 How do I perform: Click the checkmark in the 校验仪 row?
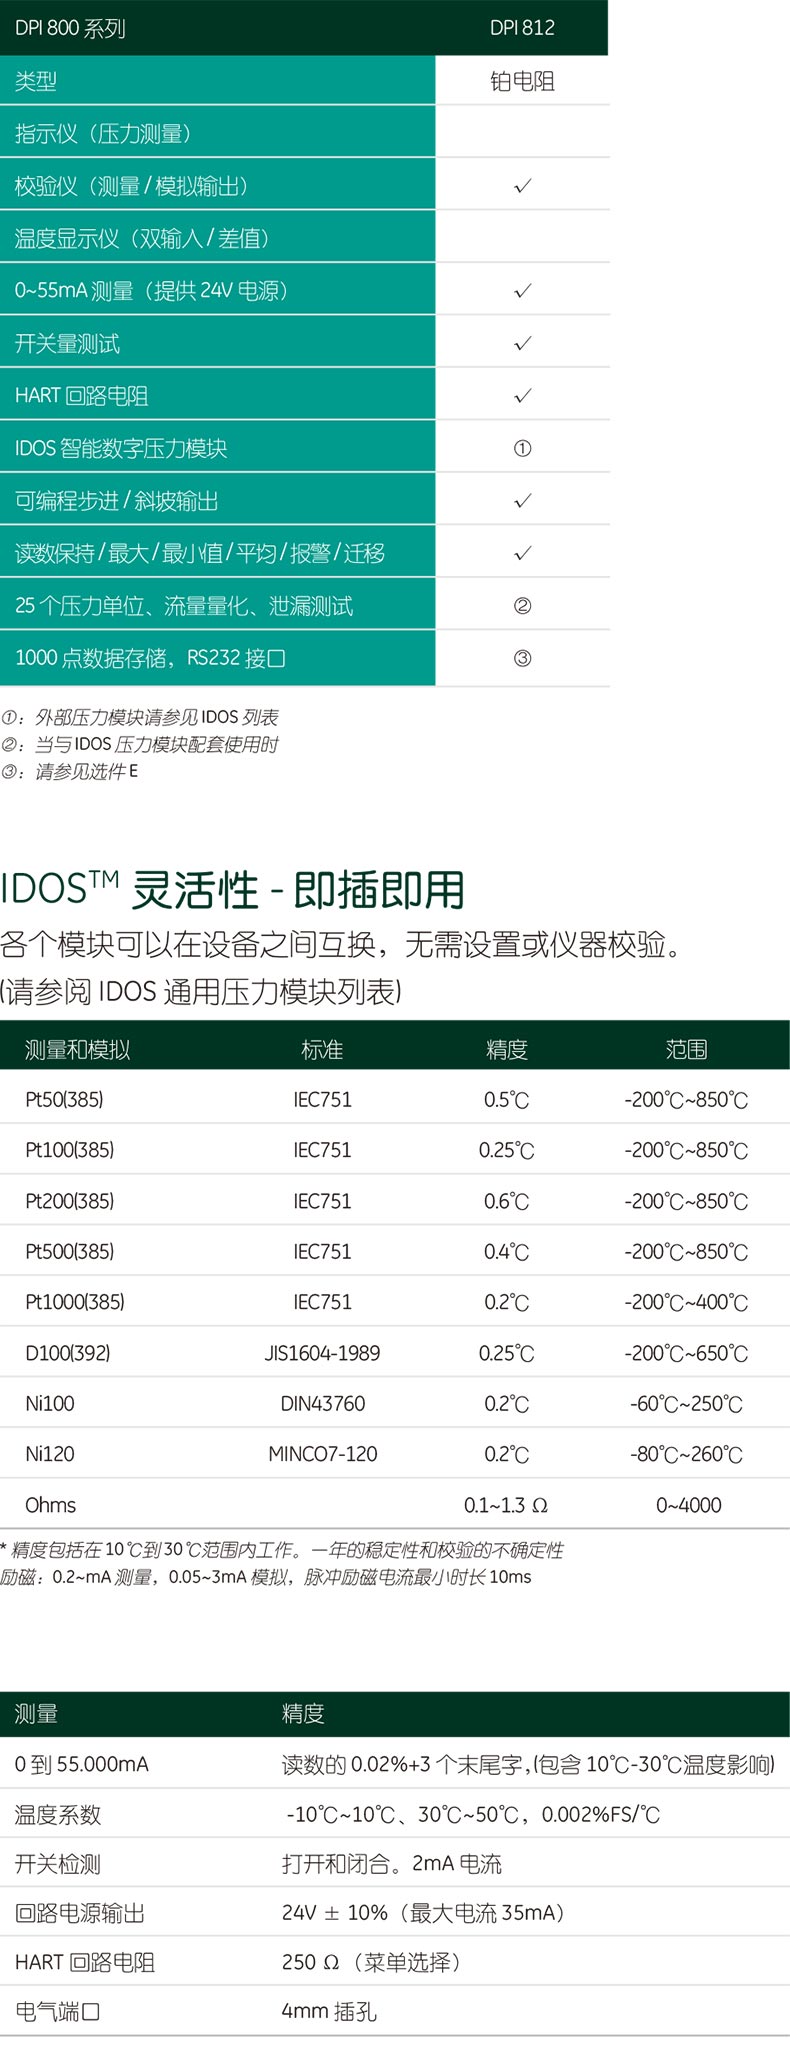[522, 186]
